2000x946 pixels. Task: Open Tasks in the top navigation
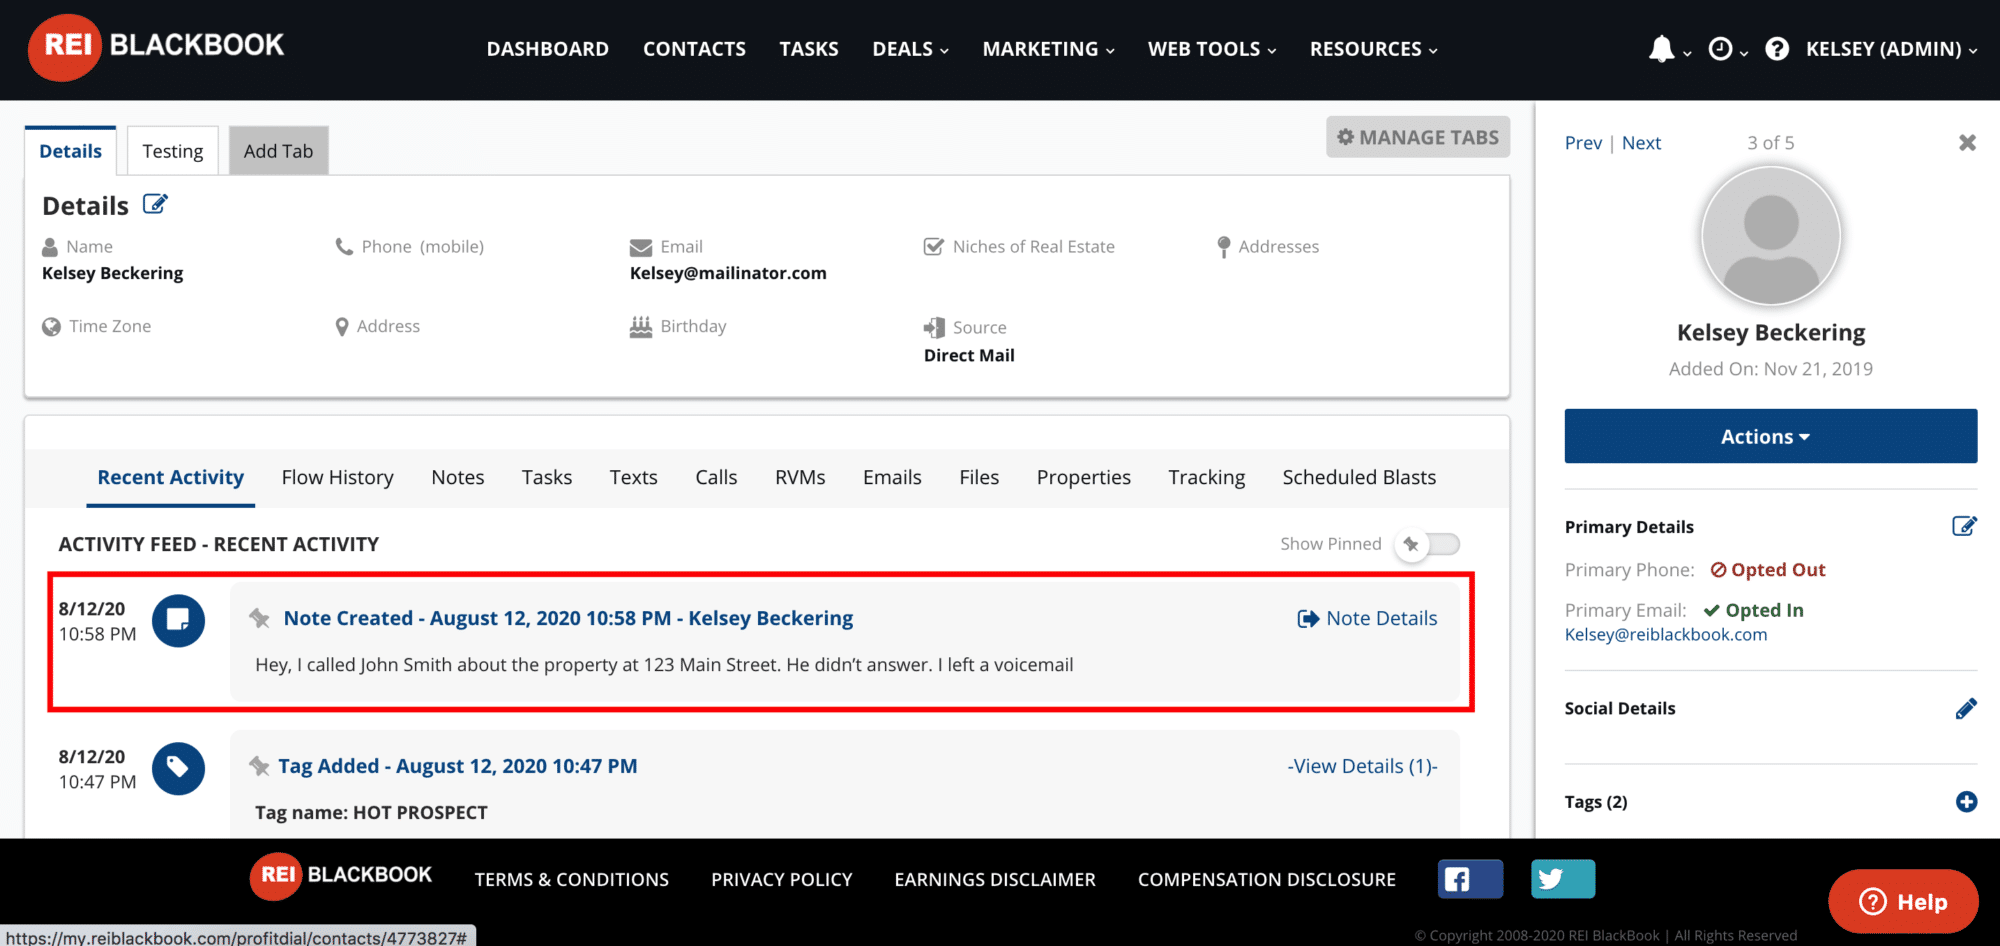[x=809, y=49]
